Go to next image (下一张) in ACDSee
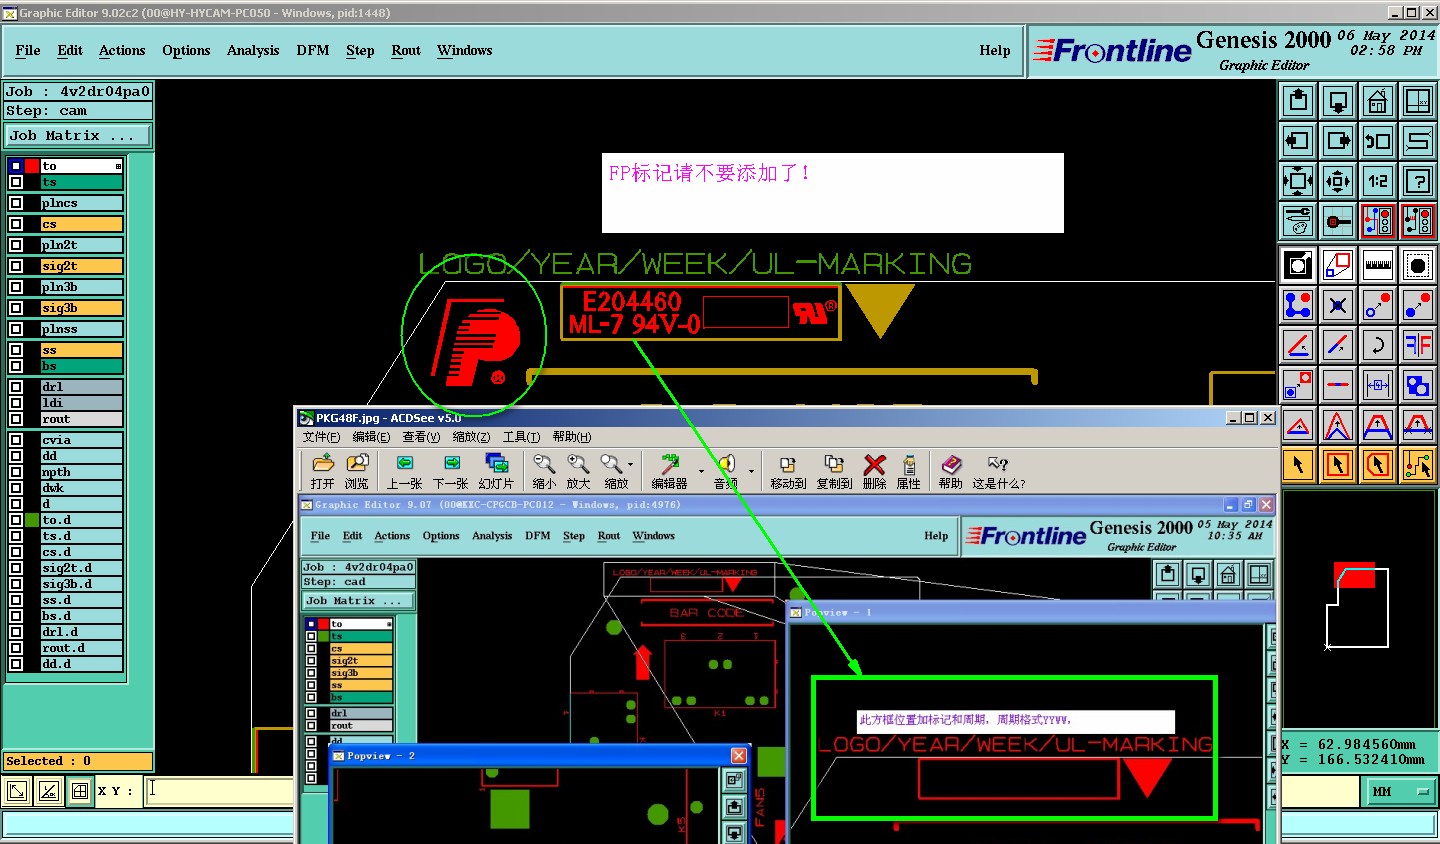Screen dimensions: 1440x844 451,471
